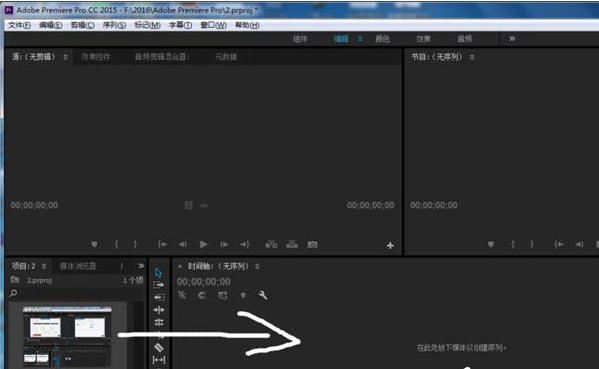
Task: Go to In point in Source monitor
Action: [162, 244]
